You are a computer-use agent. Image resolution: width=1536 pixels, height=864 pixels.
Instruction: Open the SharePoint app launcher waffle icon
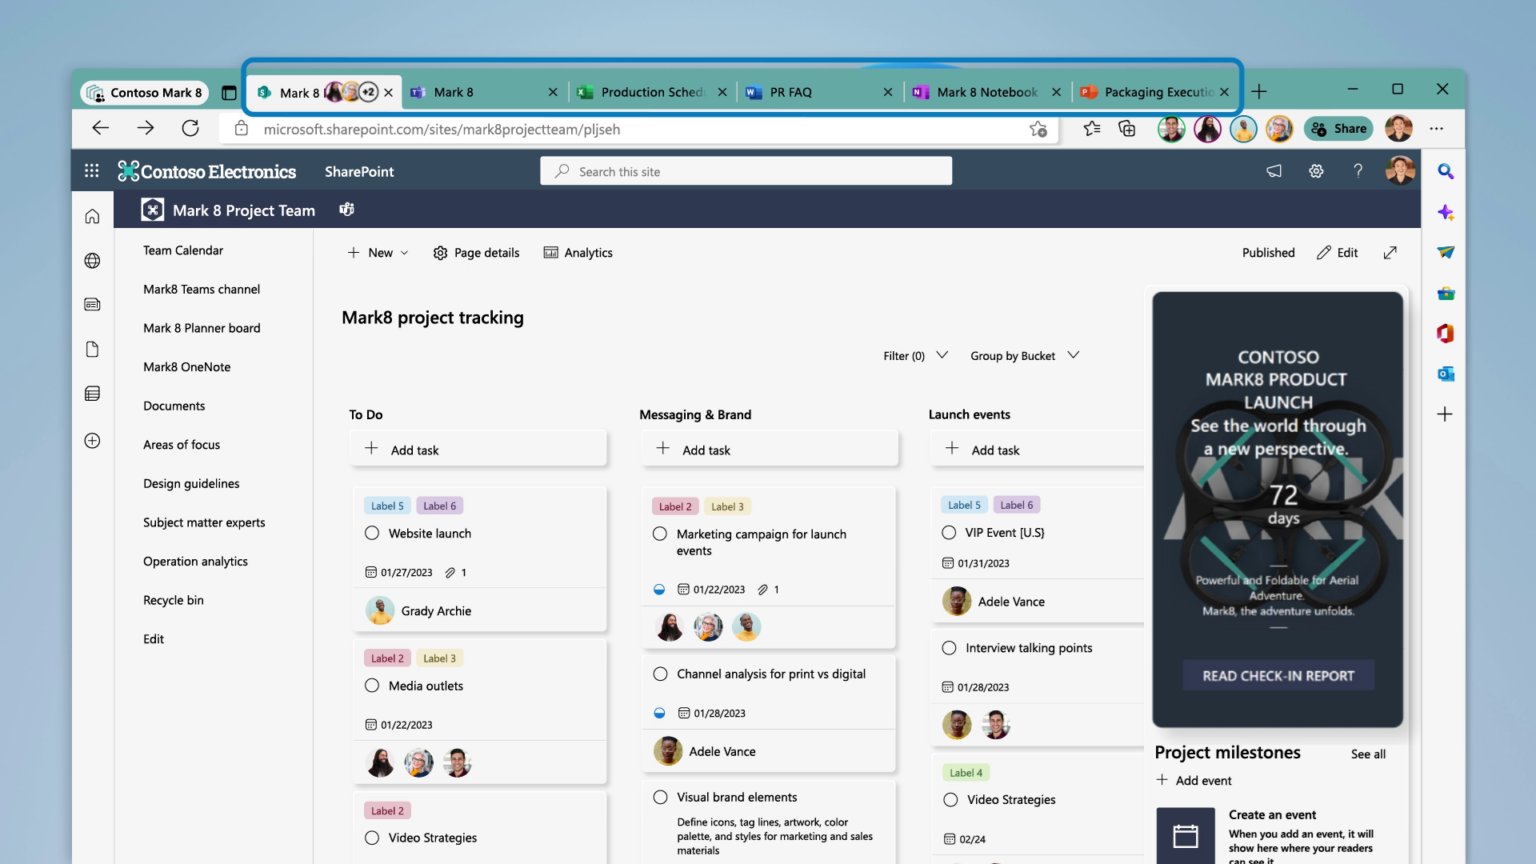[91, 170]
